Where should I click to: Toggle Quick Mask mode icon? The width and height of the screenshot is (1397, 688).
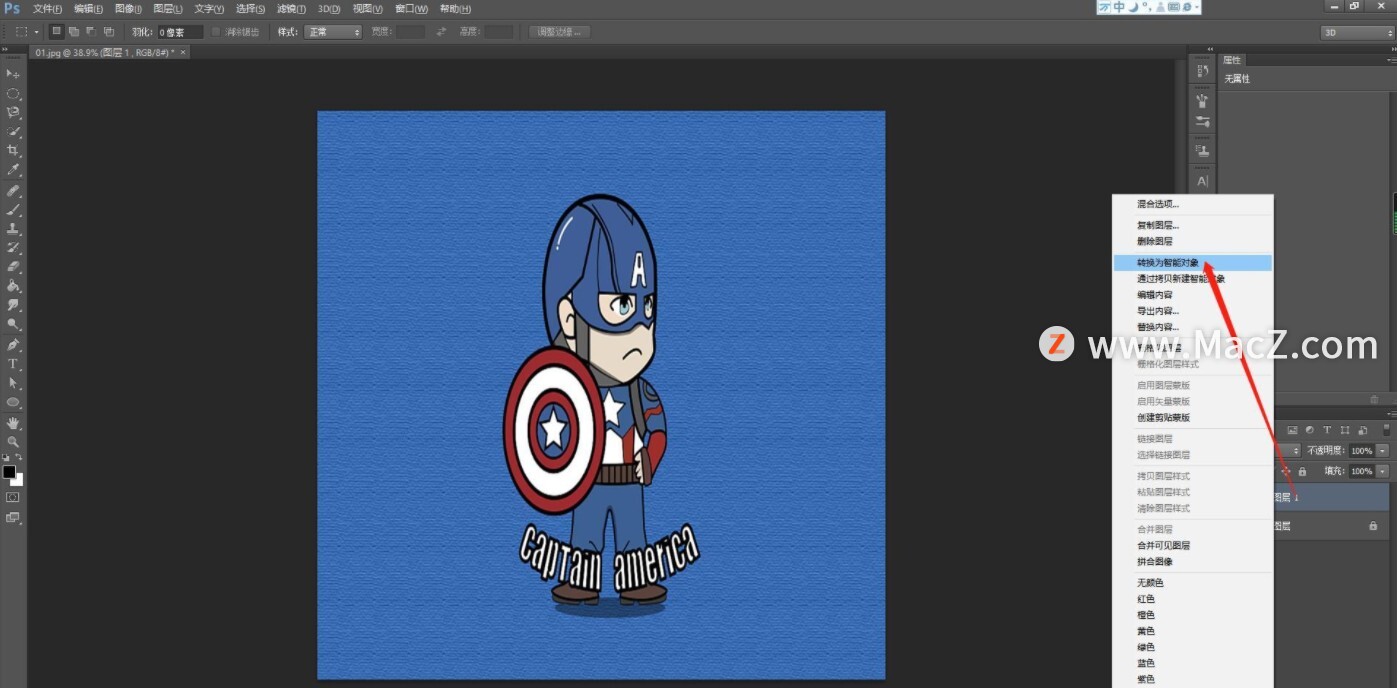pyautogui.click(x=13, y=496)
